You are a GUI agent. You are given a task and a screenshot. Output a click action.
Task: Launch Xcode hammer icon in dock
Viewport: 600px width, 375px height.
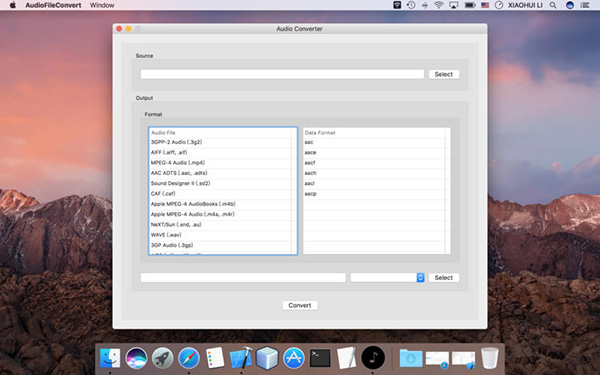[241, 358]
